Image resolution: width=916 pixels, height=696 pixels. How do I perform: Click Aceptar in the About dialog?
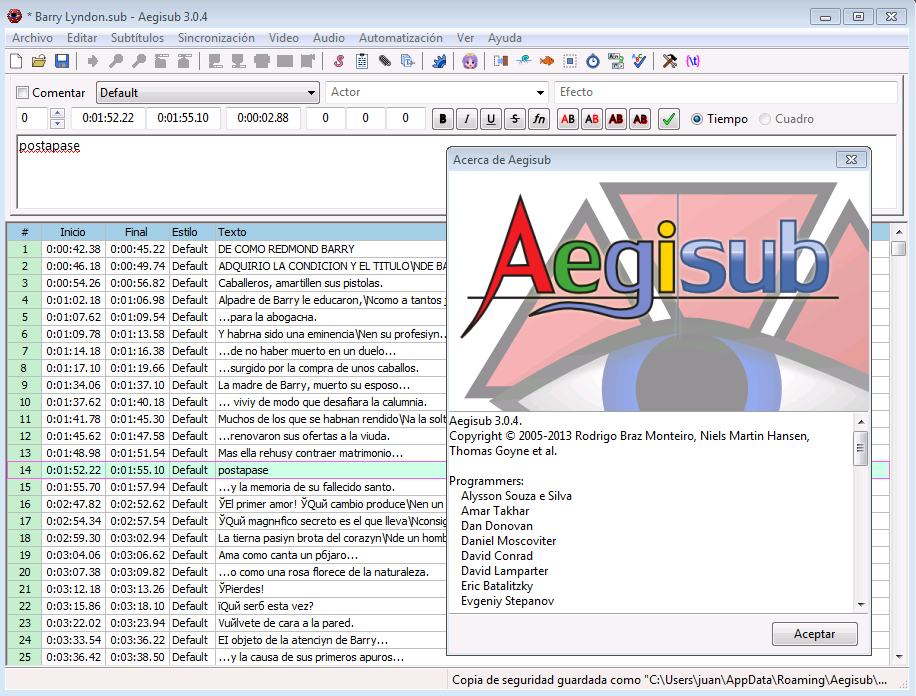[814, 634]
